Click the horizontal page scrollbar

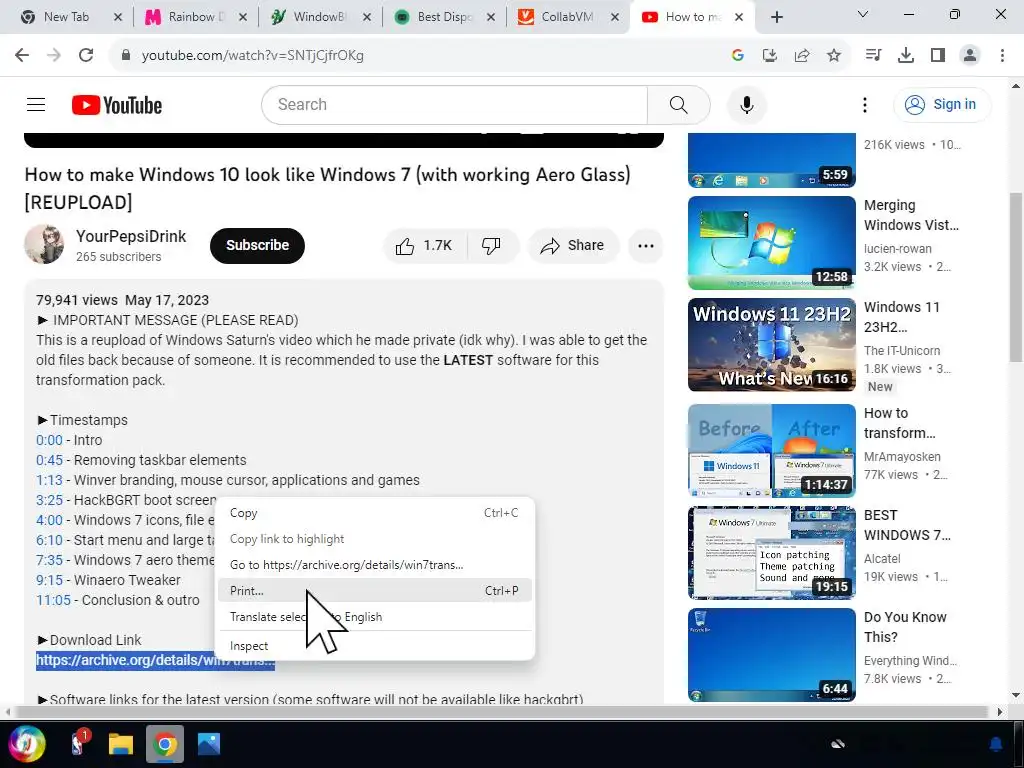click(502, 711)
